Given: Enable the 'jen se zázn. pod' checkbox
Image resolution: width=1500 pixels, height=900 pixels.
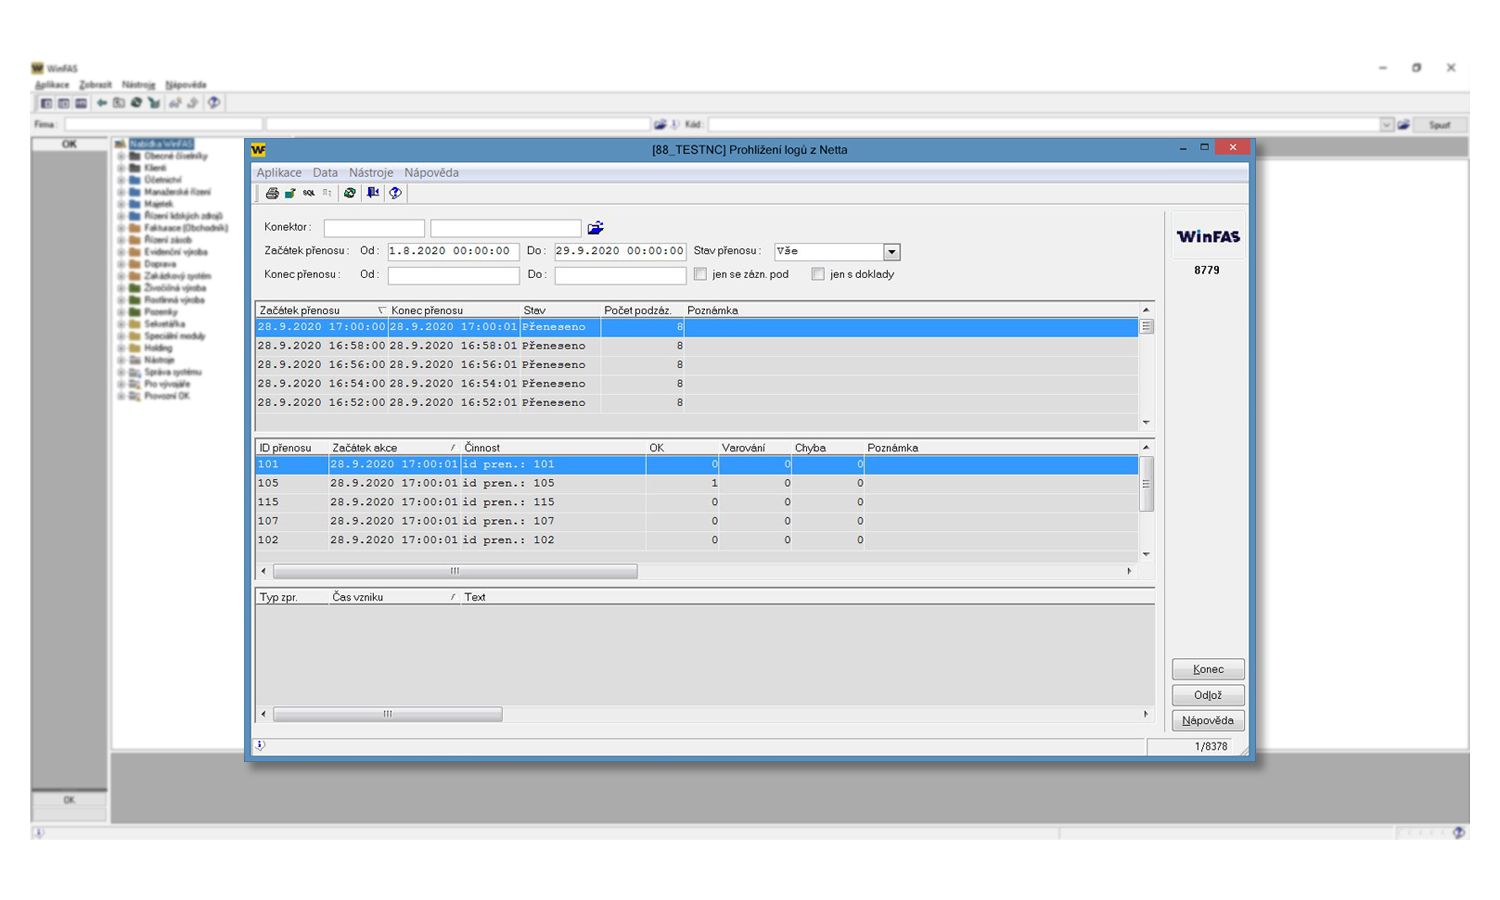Looking at the screenshot, I should [x=700, y=274].
